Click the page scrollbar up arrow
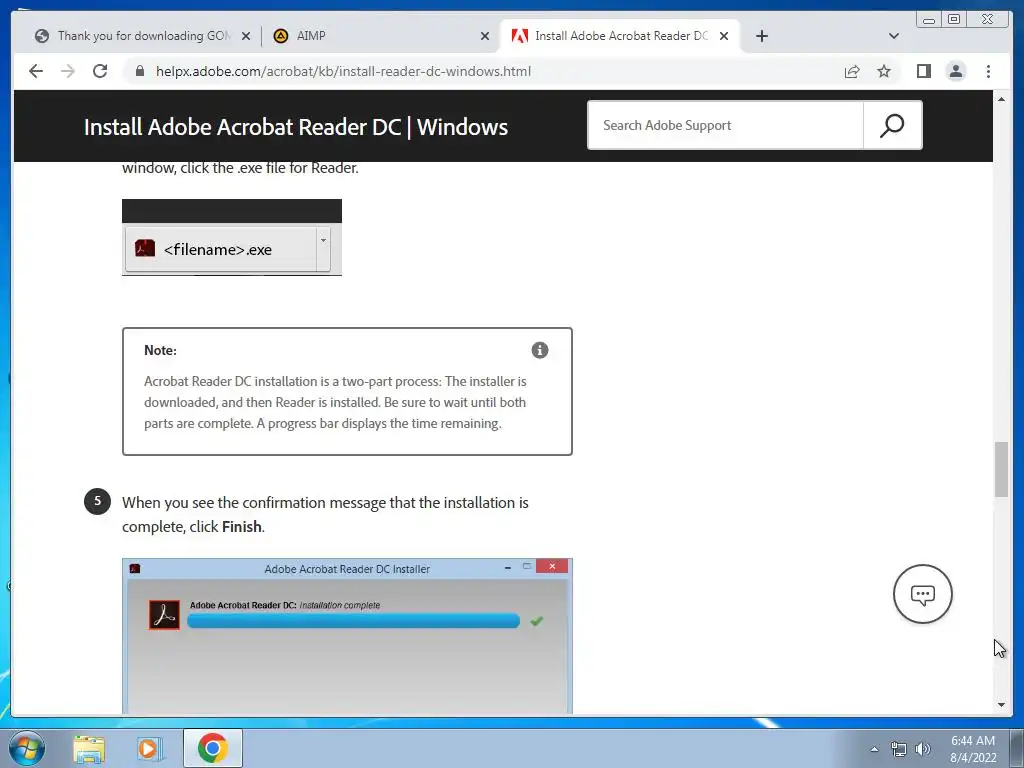This screenshot has height=768, width=1024. click(x=1001, y=99)
